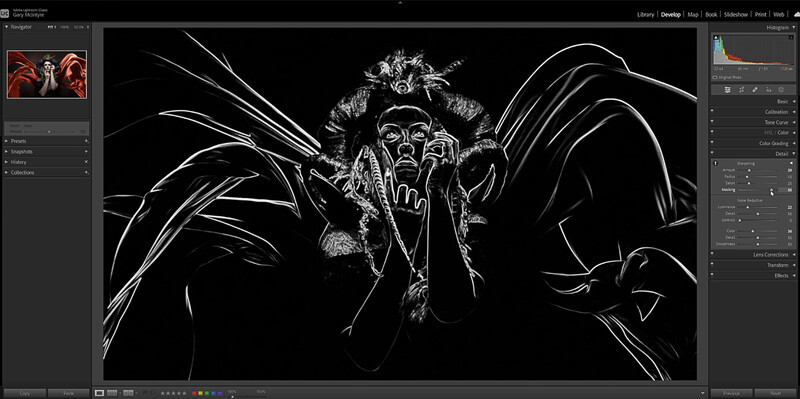Expand the Presets panel
This screenshot has width=800, height=399.
click(6, 141)
